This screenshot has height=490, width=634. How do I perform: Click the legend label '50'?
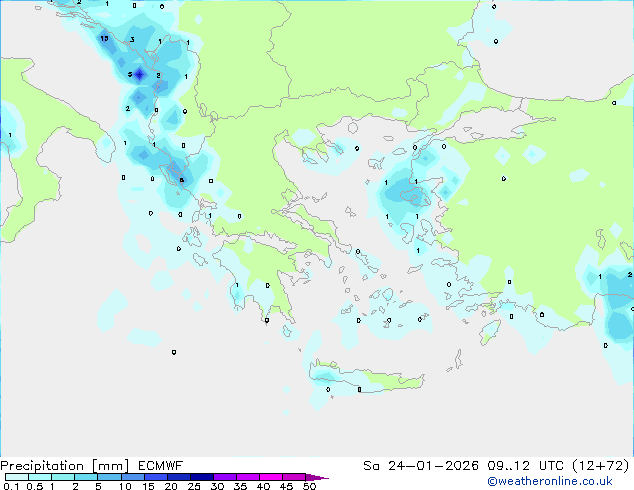pyautogui.click(x=309, y=486)
